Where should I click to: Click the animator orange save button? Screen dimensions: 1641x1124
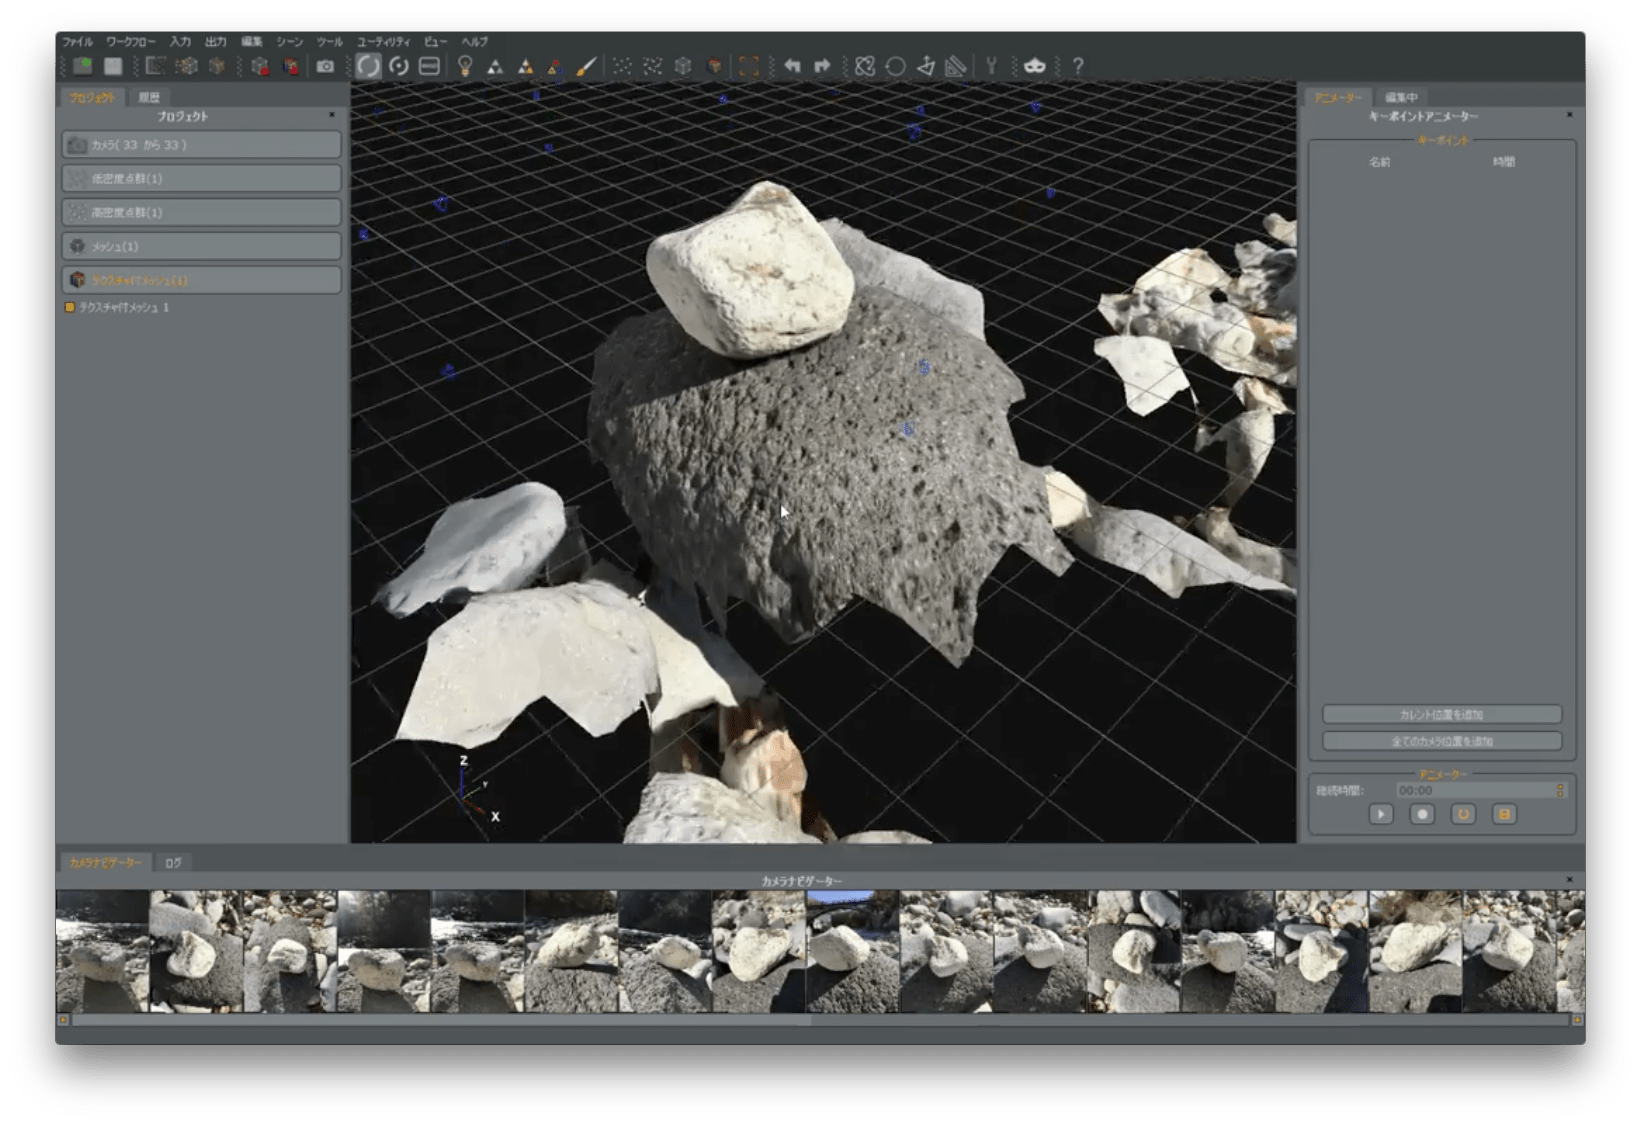(x=1504, y=815)
